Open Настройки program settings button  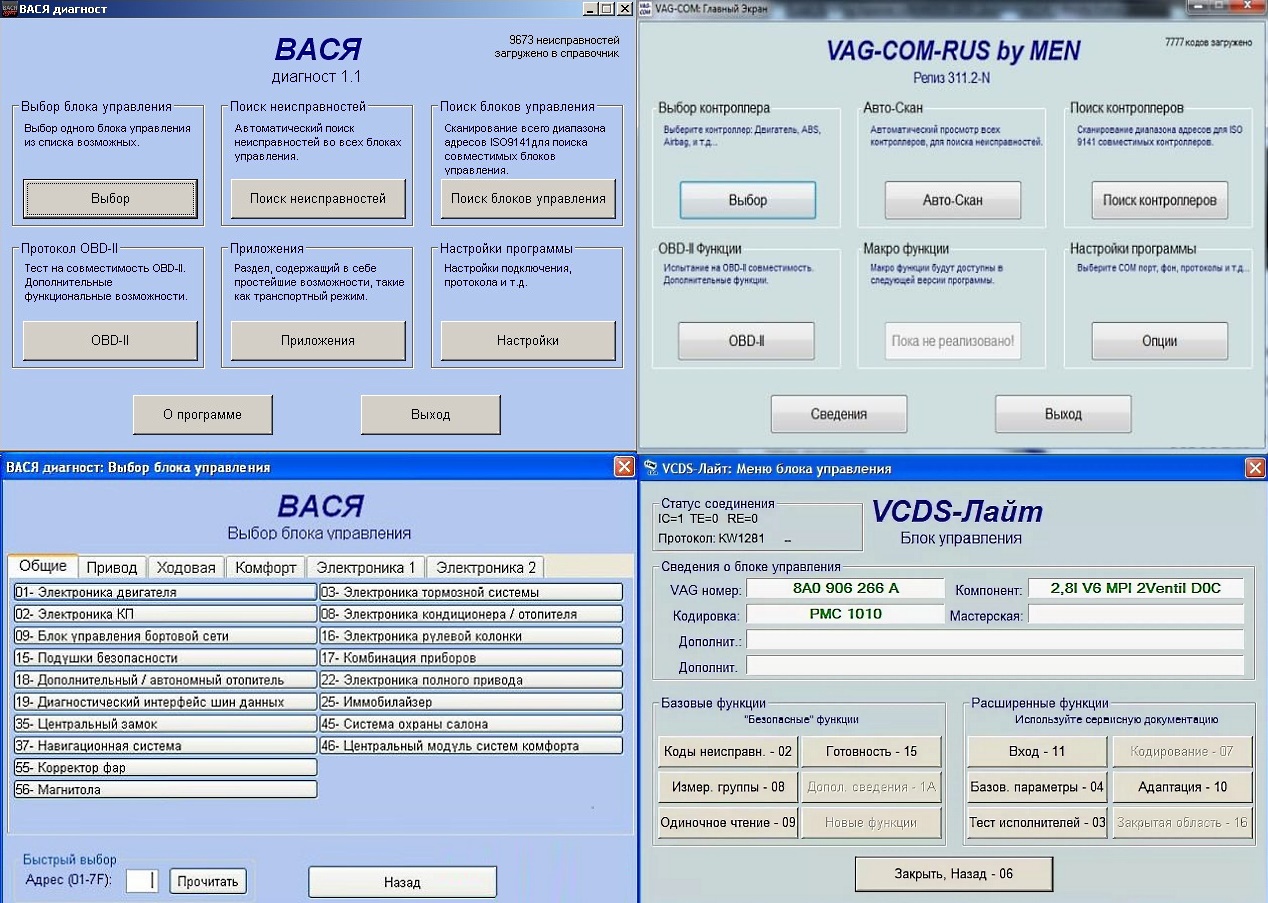pyautogui.click(x=528, y=340)
